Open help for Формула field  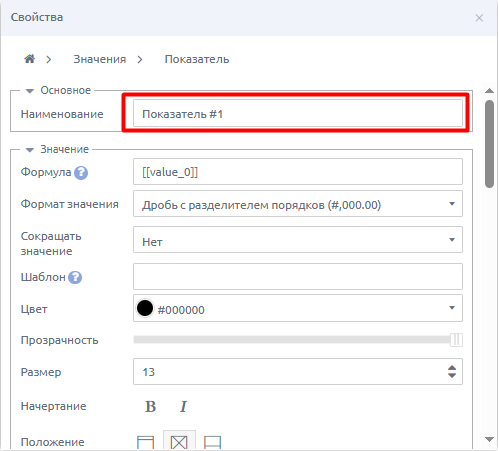coord(81,173)
